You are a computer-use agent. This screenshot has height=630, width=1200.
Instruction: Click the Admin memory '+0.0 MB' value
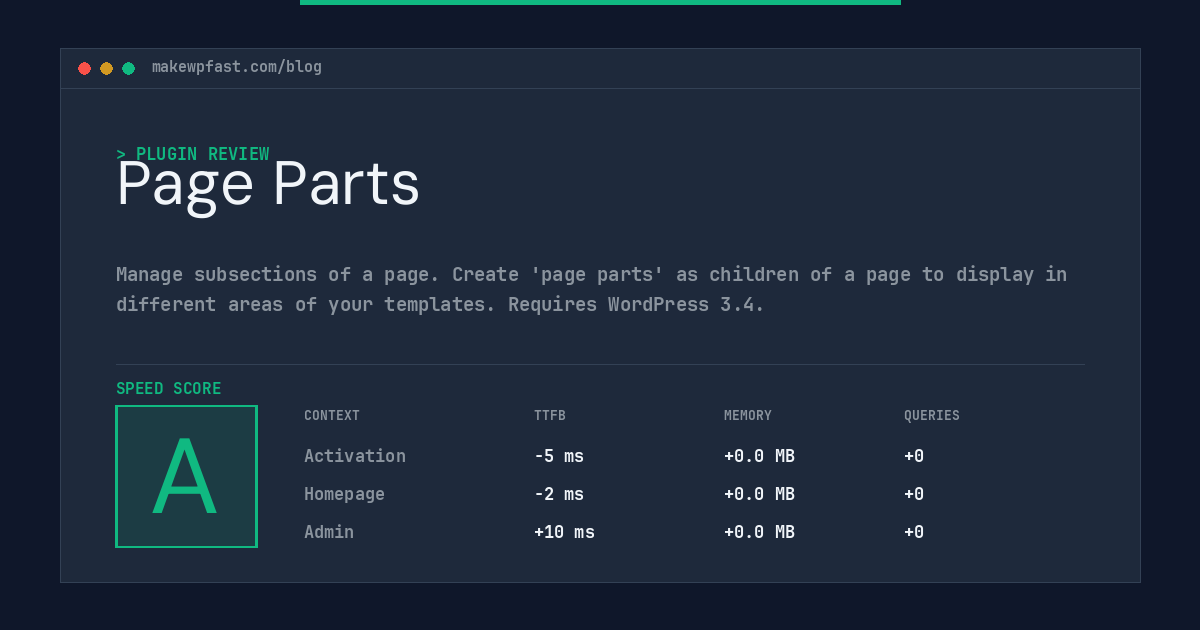(x=759, y=532)
